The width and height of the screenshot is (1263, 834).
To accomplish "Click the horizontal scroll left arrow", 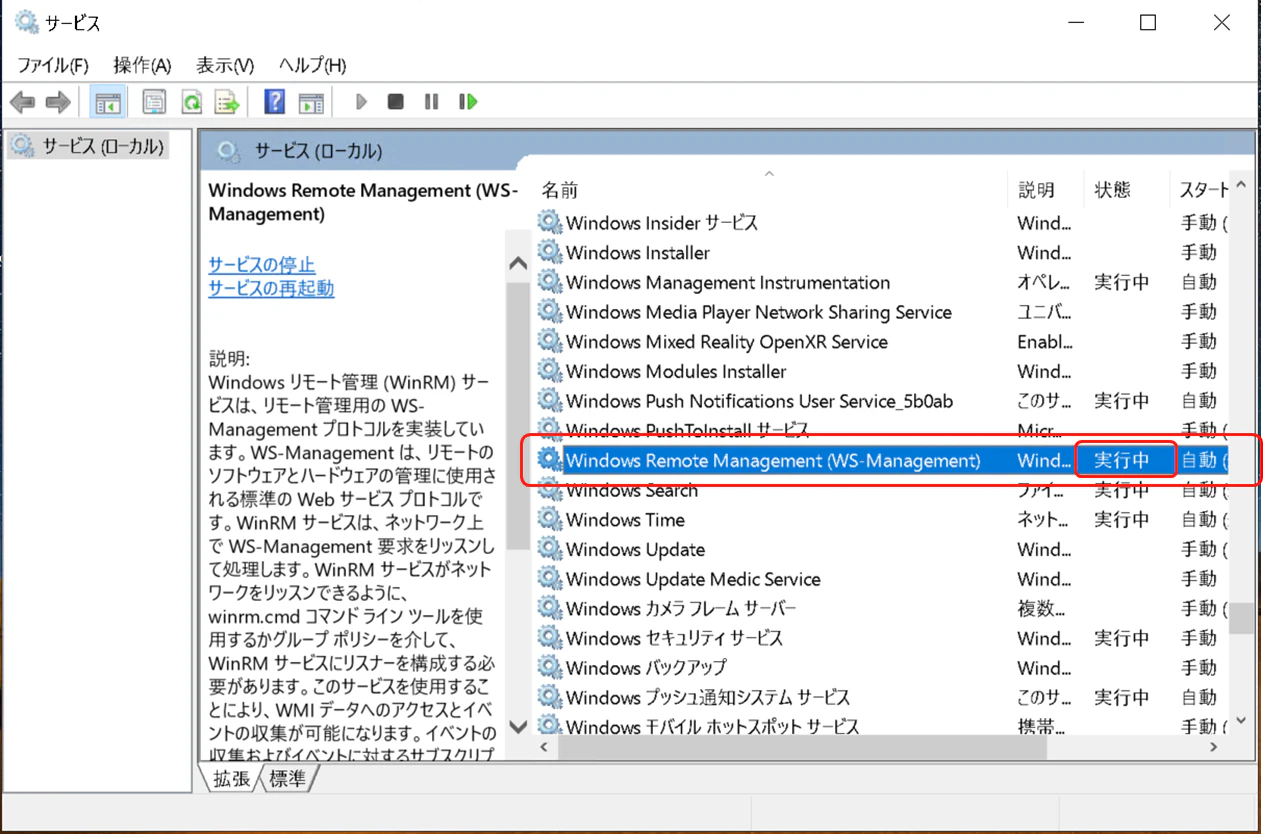I will pos(546,747).
